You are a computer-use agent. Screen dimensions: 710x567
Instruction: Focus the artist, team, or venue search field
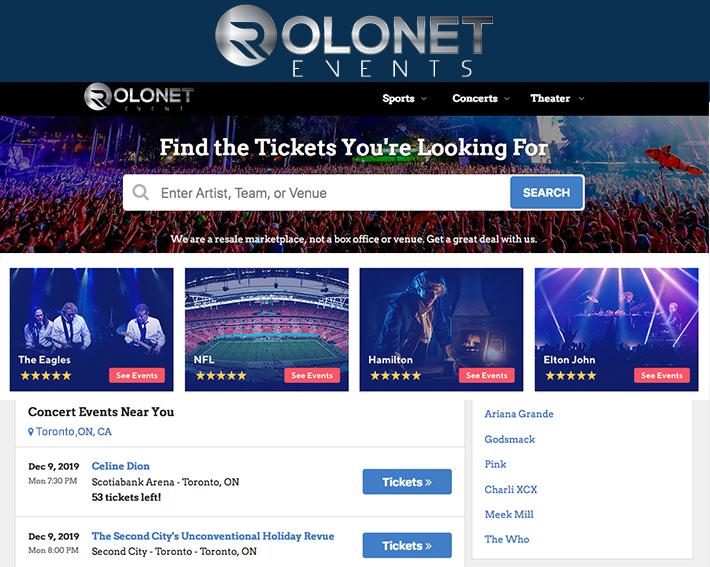tap(330, 193)
